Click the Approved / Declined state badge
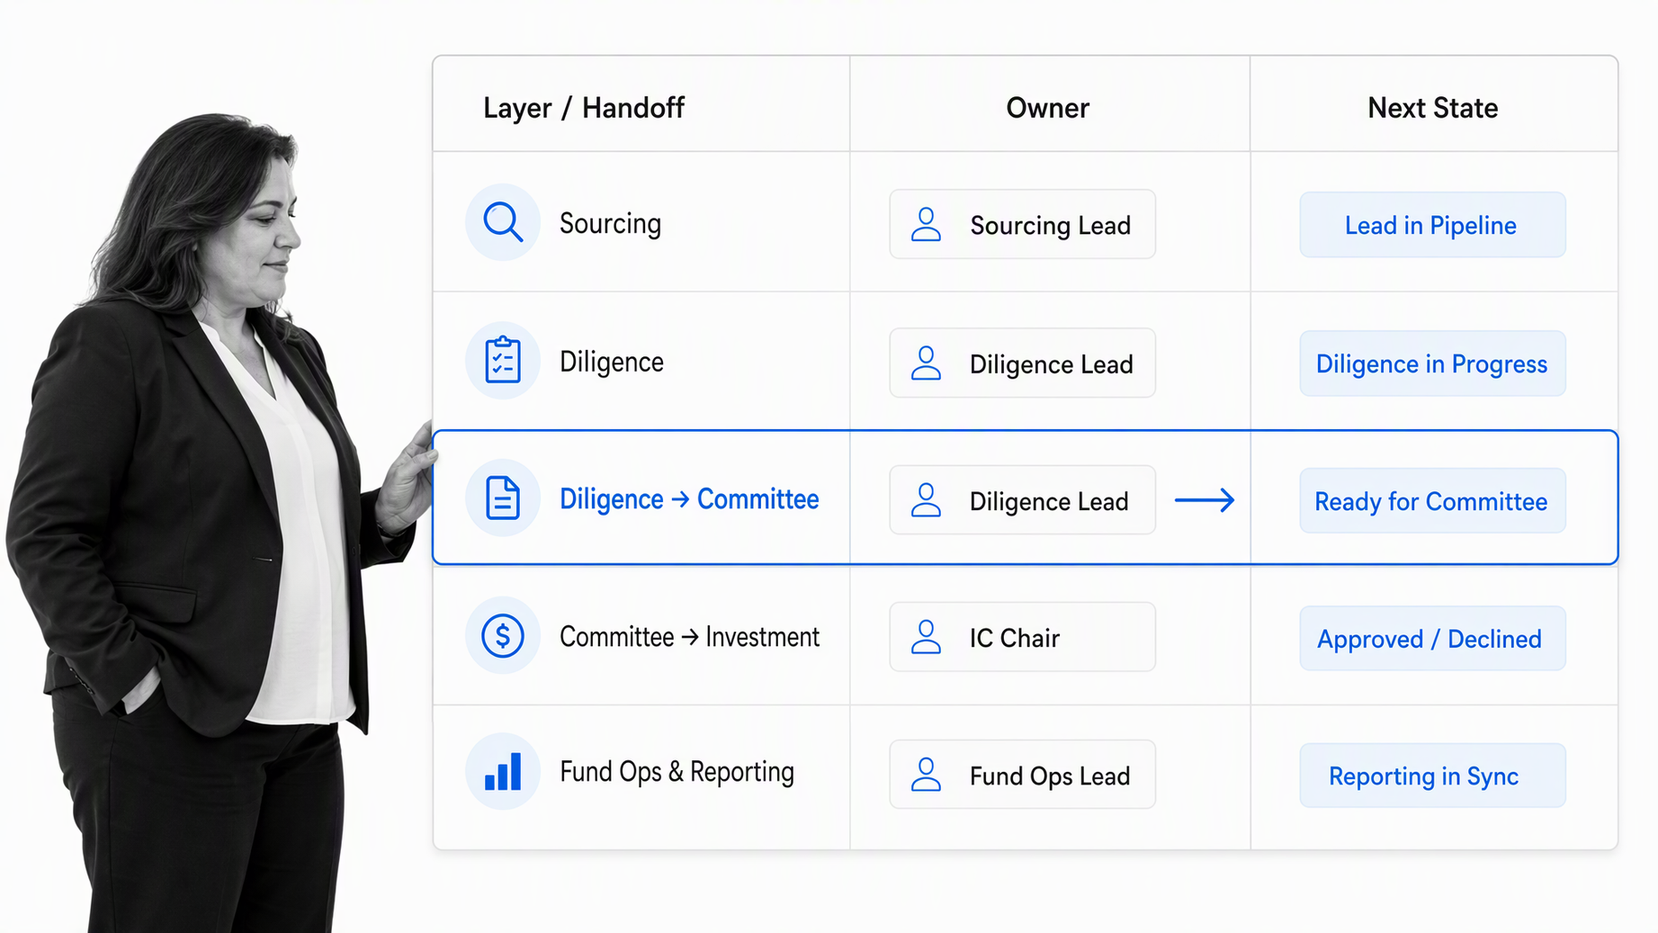The height and width of the screenshot is (933, 1658). click(1432, 638)
